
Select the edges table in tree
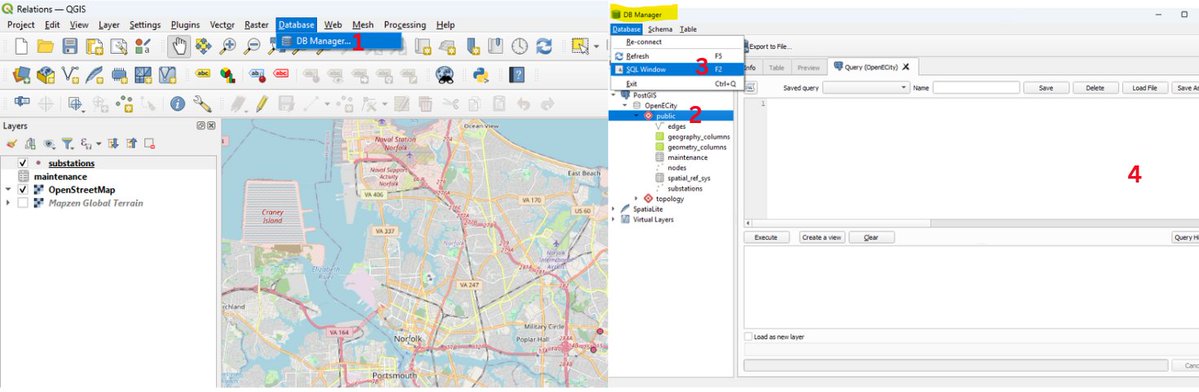[x=677, y=126]
